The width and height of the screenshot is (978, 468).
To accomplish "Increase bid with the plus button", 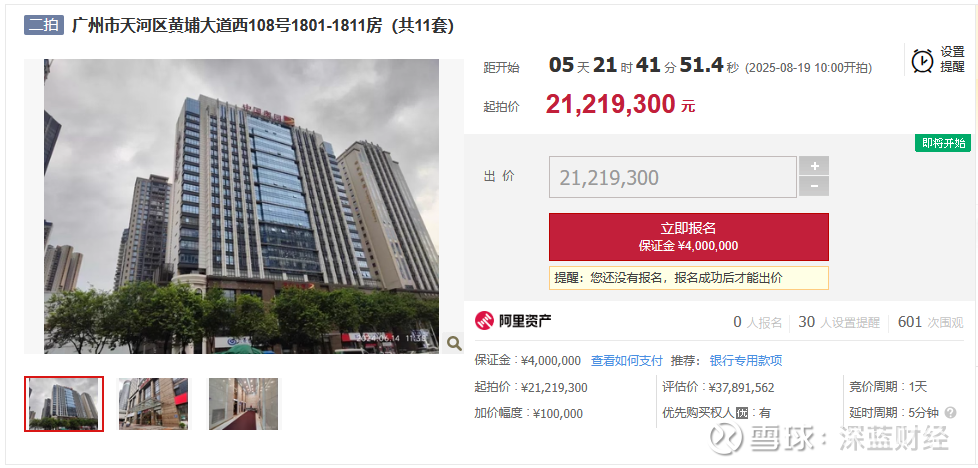I will [814, 166].
